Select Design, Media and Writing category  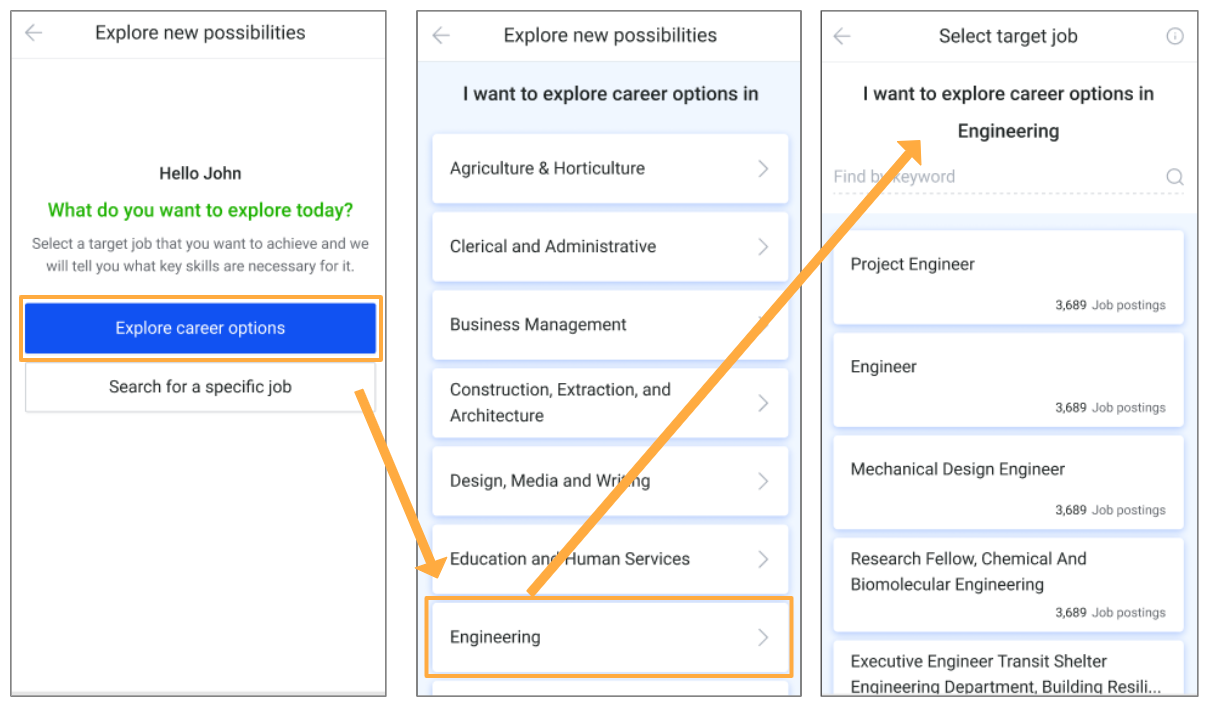pyautogui.click(x=610, y=481)
